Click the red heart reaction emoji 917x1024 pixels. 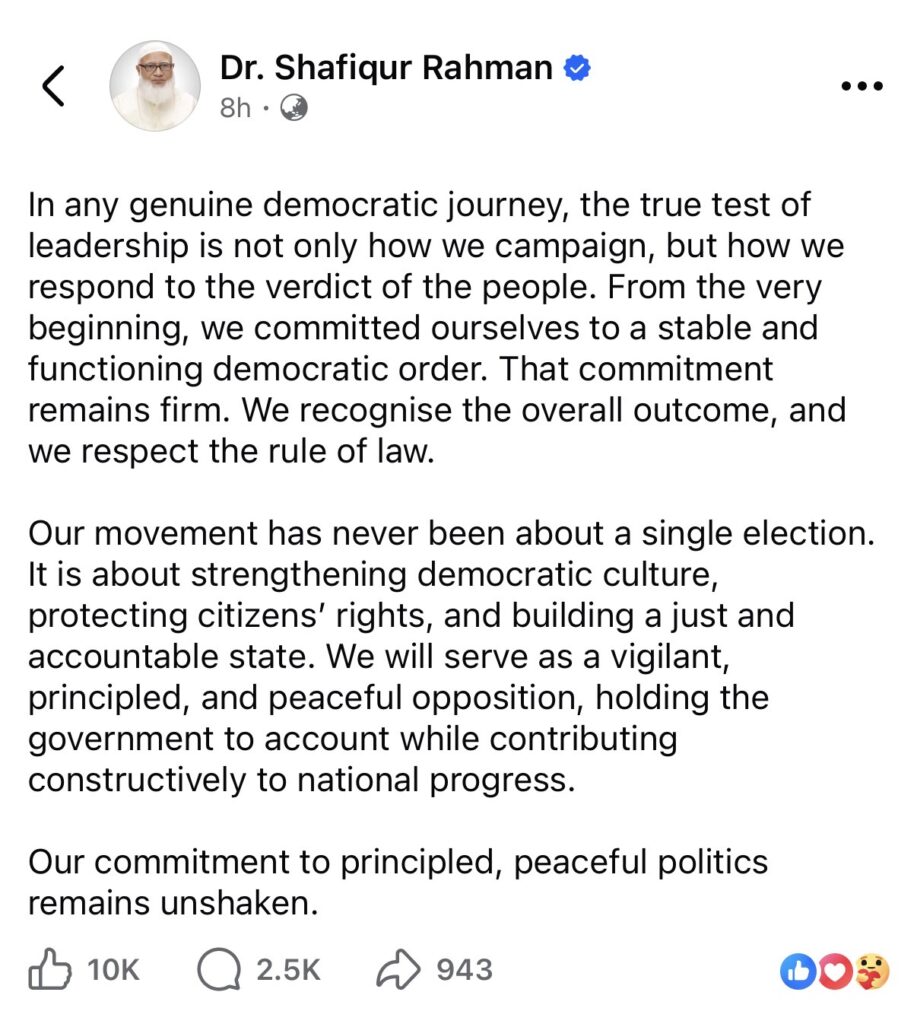(x=836, y=970)
